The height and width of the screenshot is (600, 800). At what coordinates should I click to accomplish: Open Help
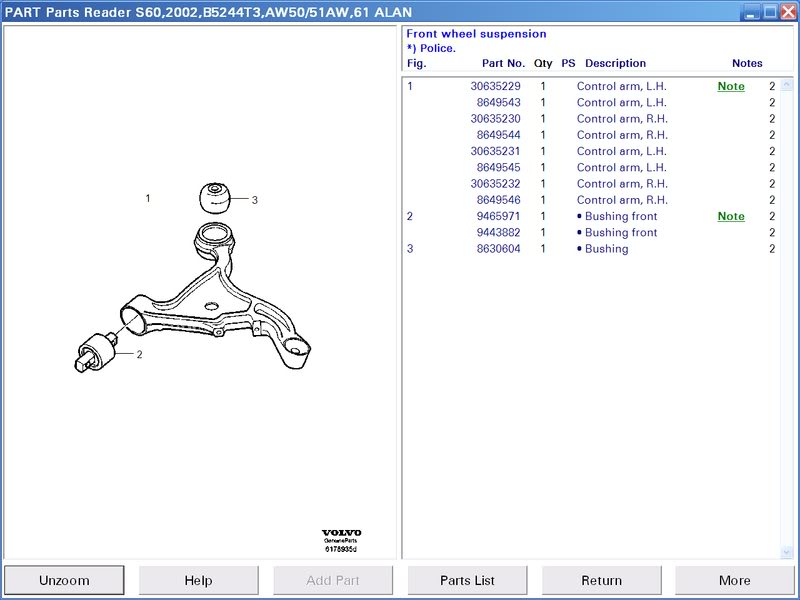(198, 580)
